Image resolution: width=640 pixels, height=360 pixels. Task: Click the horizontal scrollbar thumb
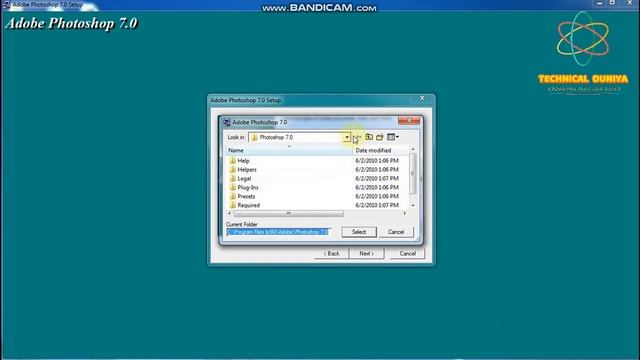(289, 213)
